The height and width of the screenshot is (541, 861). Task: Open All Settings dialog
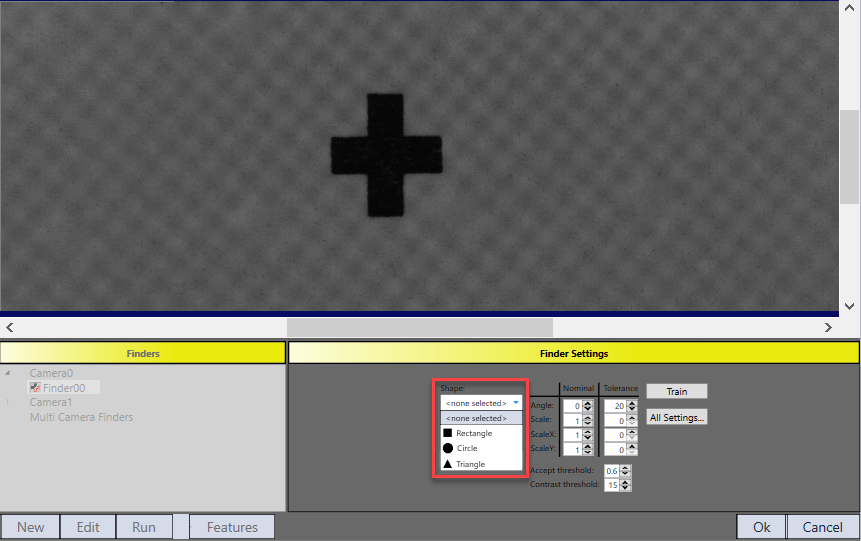point(677,417)
